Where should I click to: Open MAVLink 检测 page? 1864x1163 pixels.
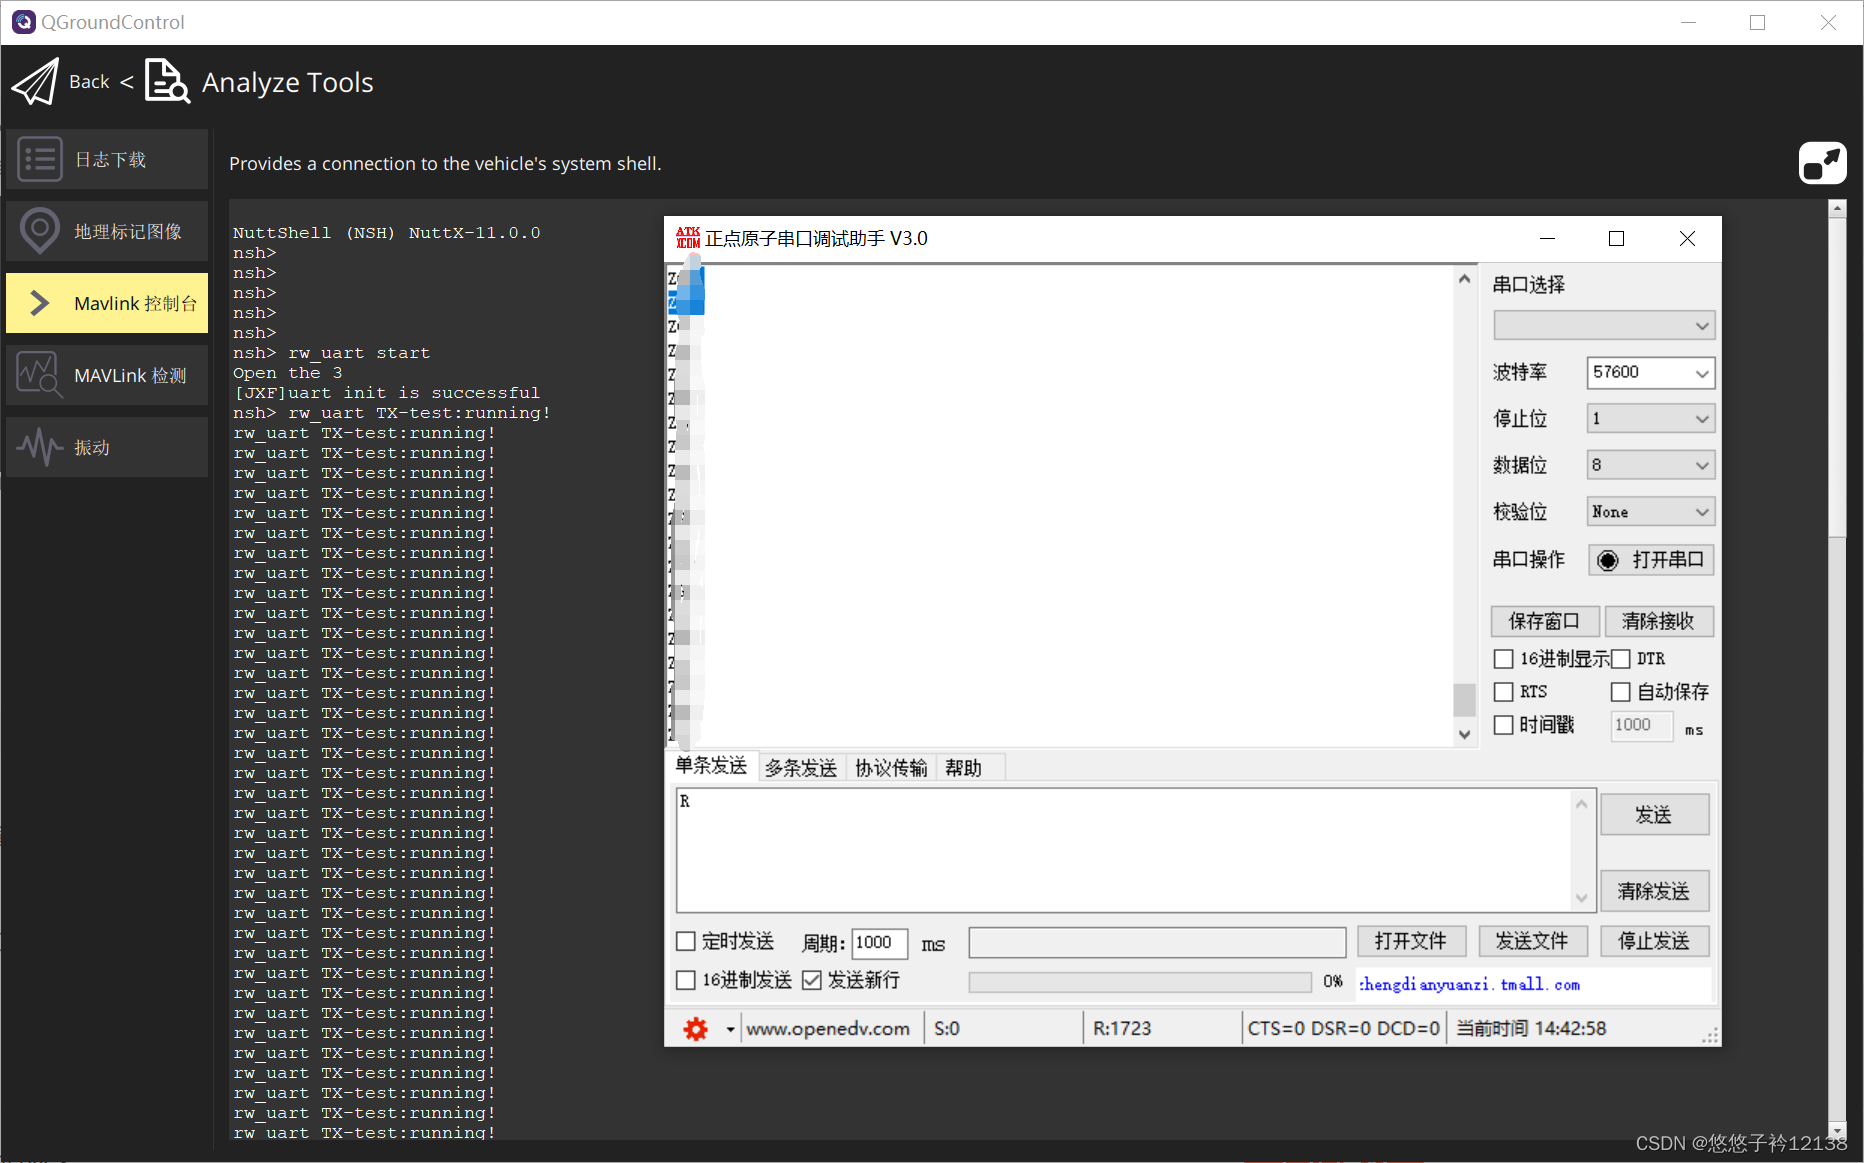[x=107, y=375]
